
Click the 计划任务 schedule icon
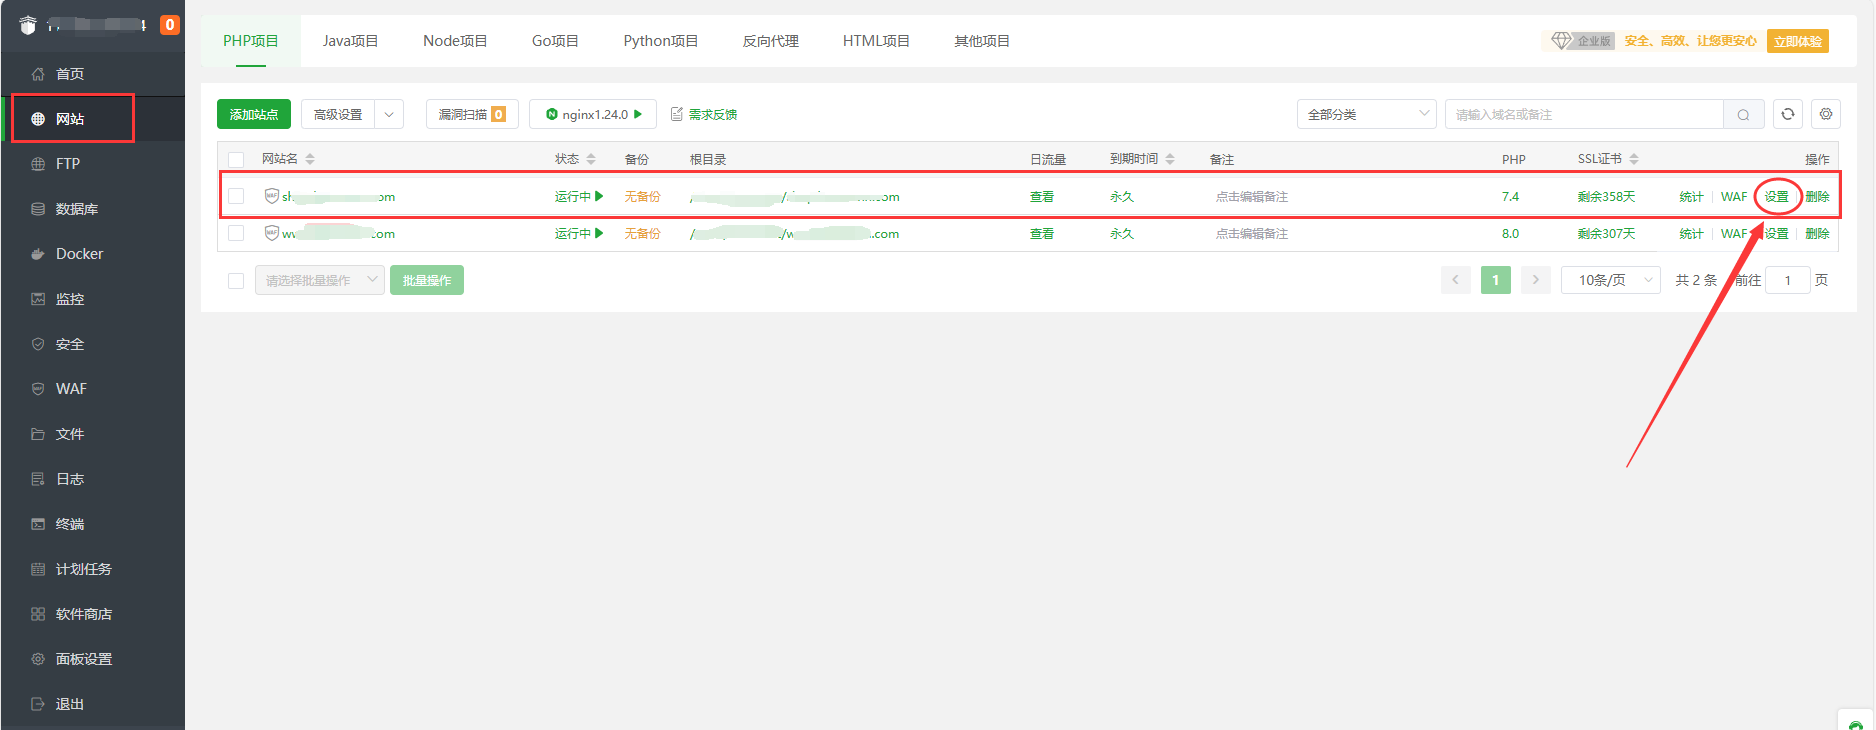pyautogui.click(x=38, y=569)
